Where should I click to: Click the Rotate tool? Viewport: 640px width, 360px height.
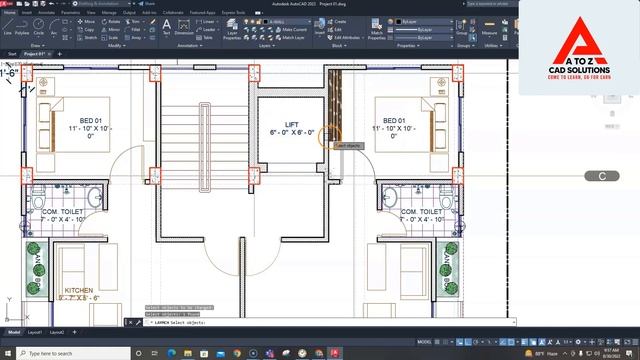pyautogui.click(x=111, y=22)
